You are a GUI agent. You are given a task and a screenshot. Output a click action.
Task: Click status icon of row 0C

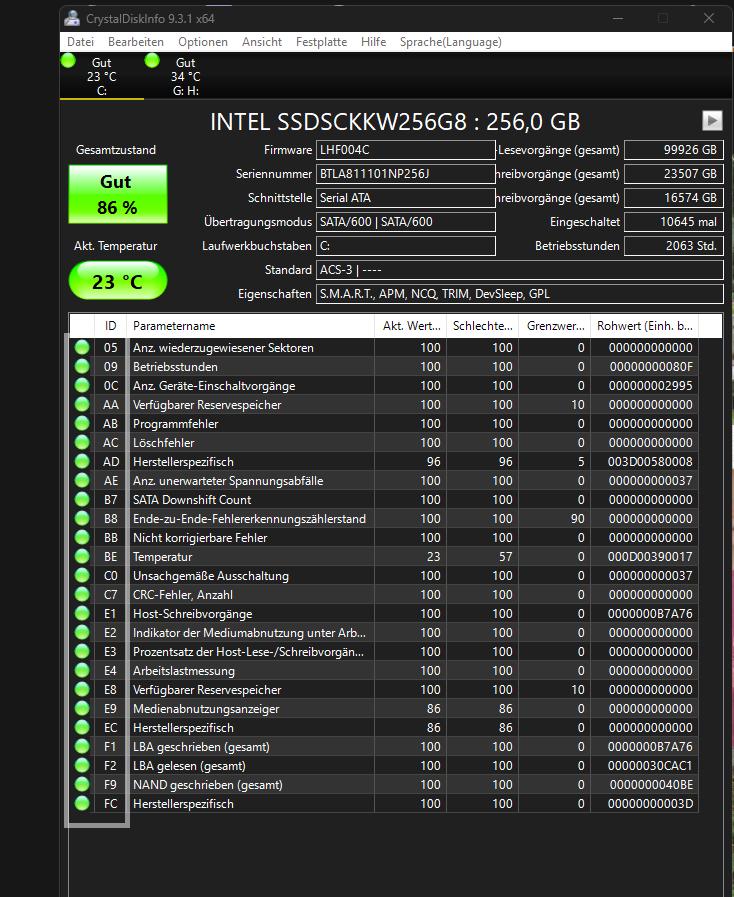(x=82, y=385)
